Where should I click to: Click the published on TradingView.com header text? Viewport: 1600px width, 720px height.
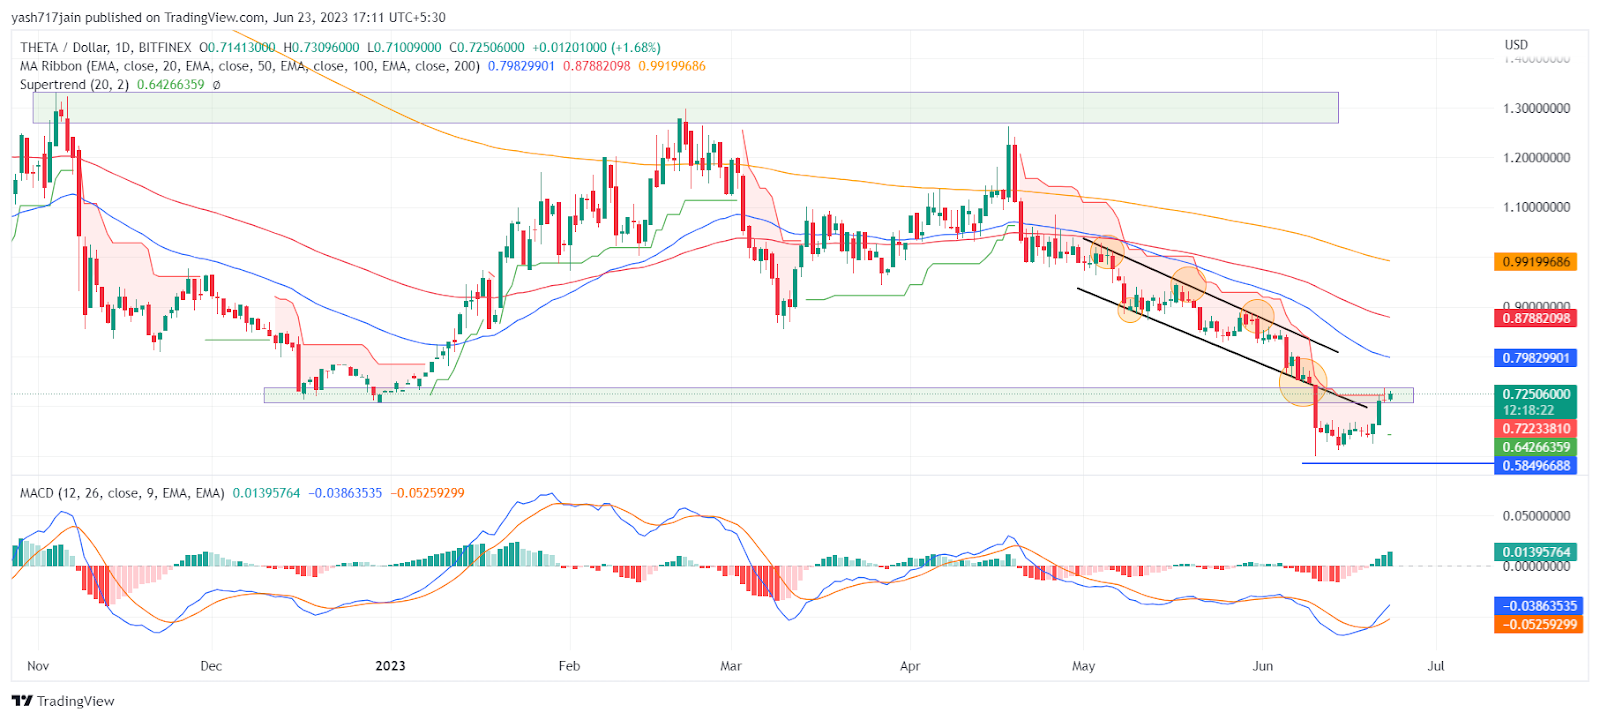[x=176, y=17]
